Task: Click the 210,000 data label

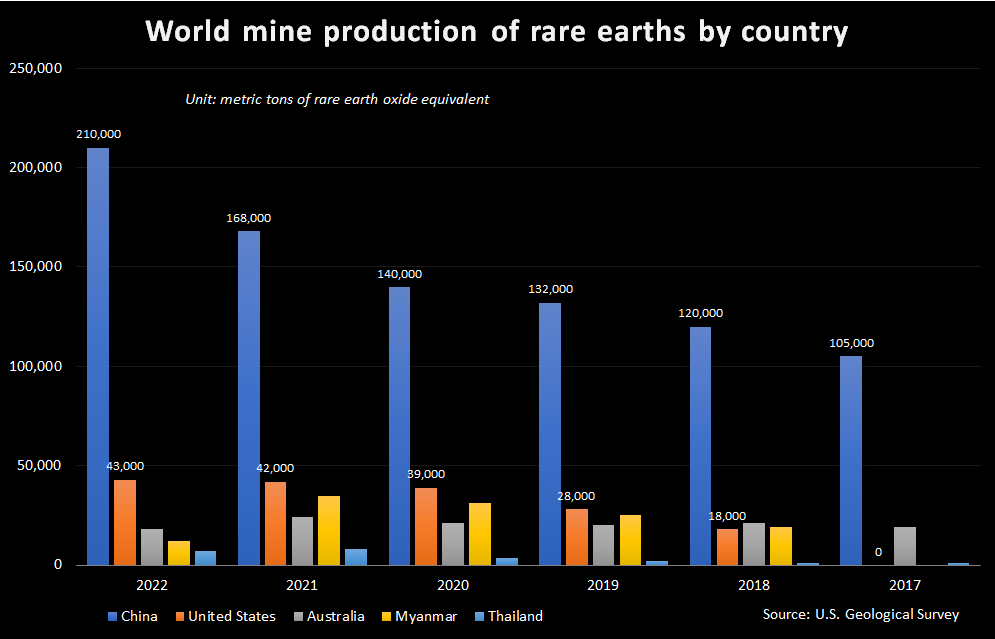Action: [x=98, y=134]
